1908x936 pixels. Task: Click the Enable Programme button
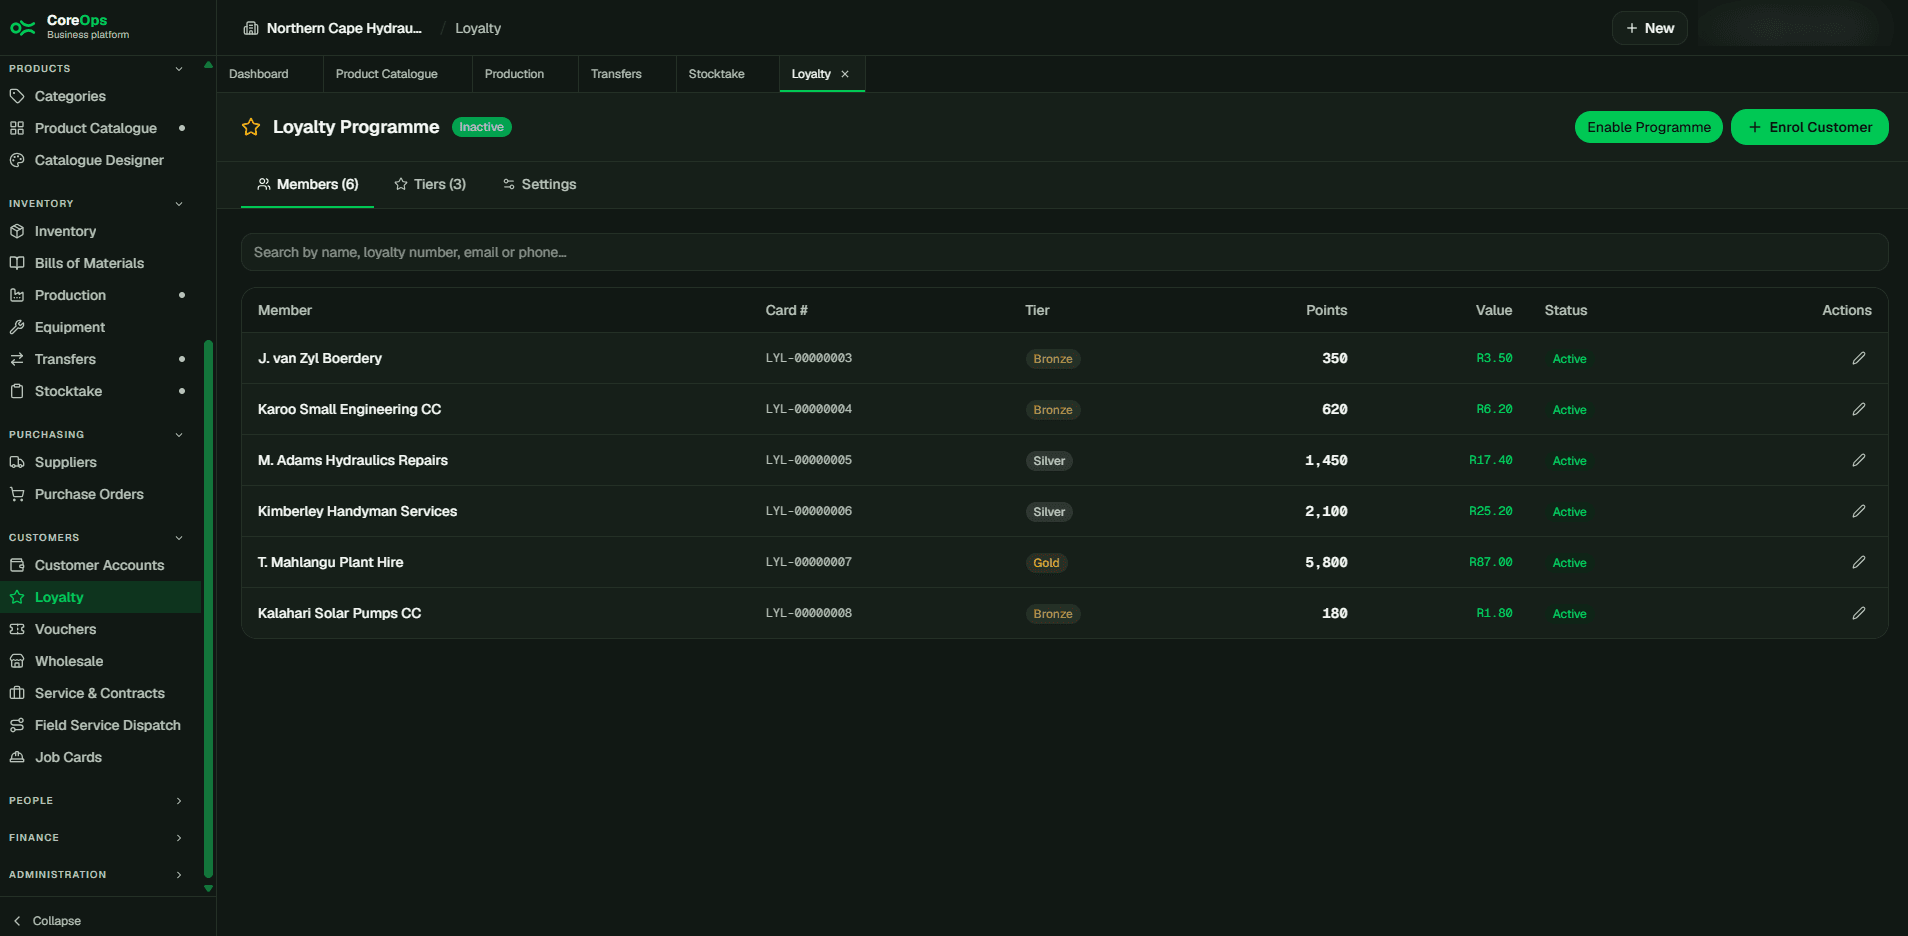pos(1649,127)
